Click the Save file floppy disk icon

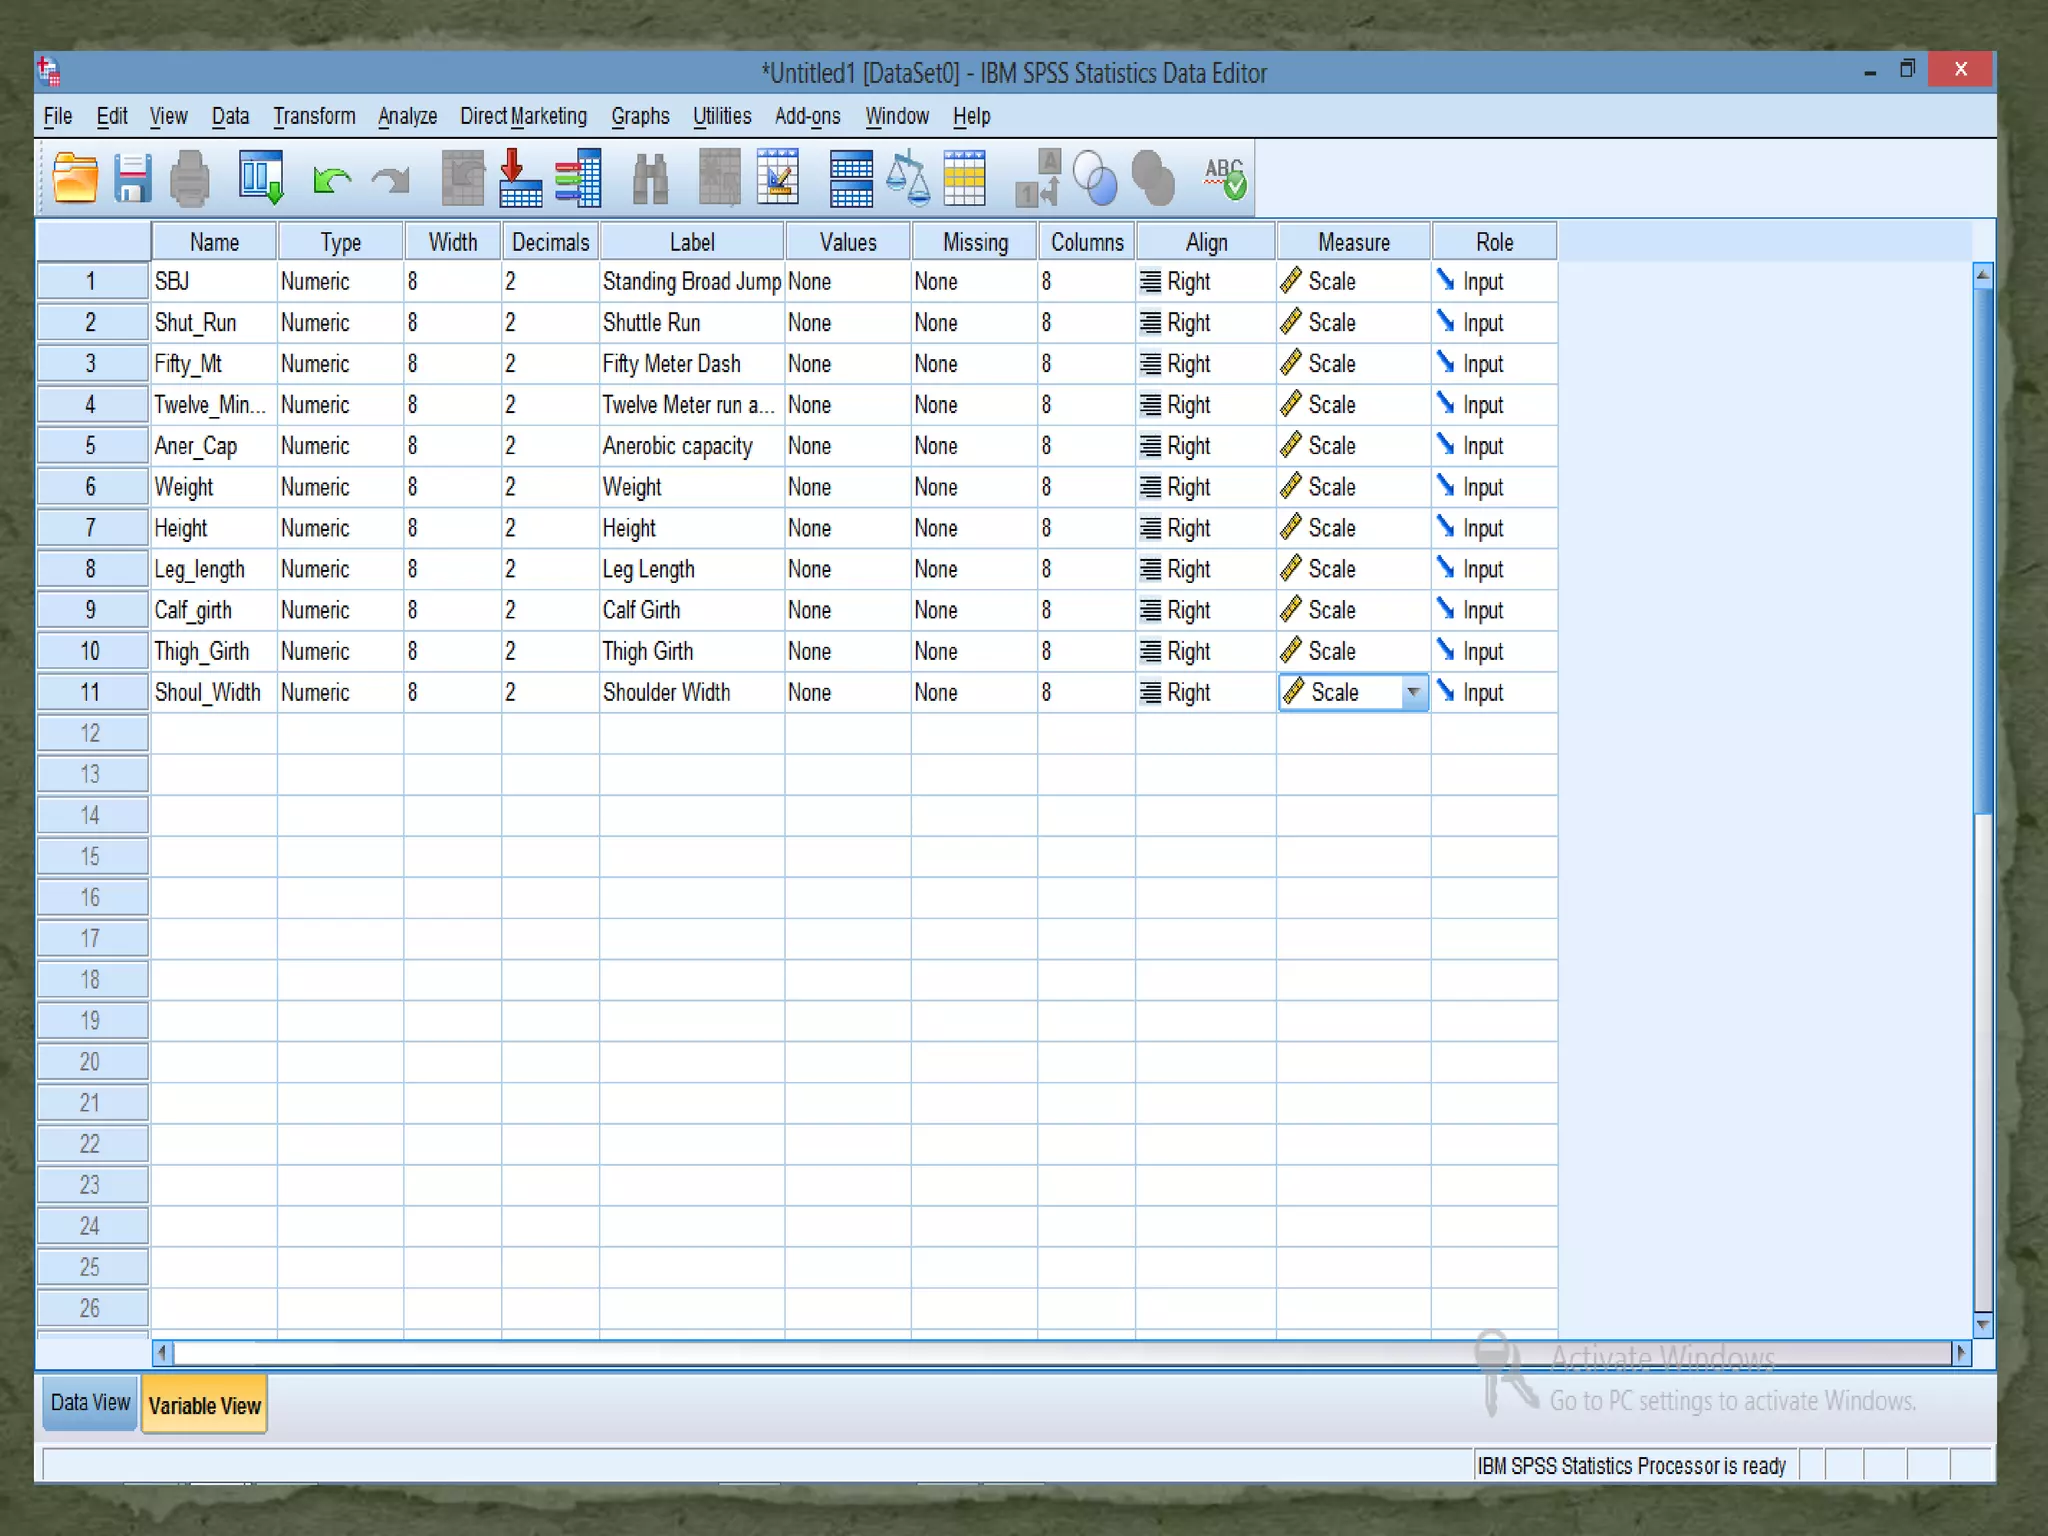(132, 179)
